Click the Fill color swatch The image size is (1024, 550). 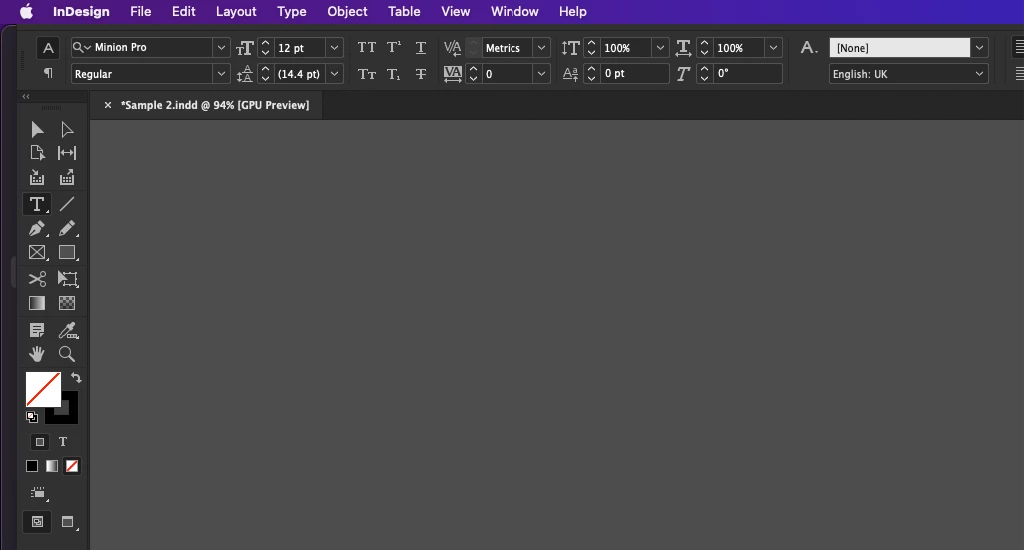(x=43, y=389)
